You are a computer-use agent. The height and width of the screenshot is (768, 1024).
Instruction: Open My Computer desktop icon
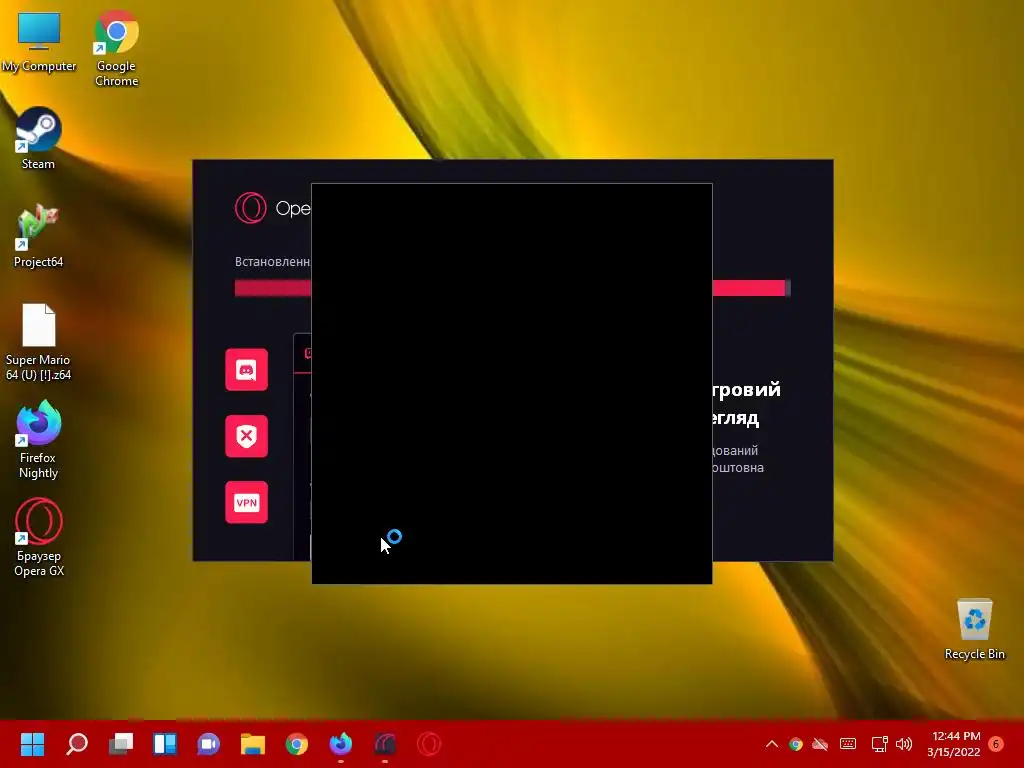[39, 42]
